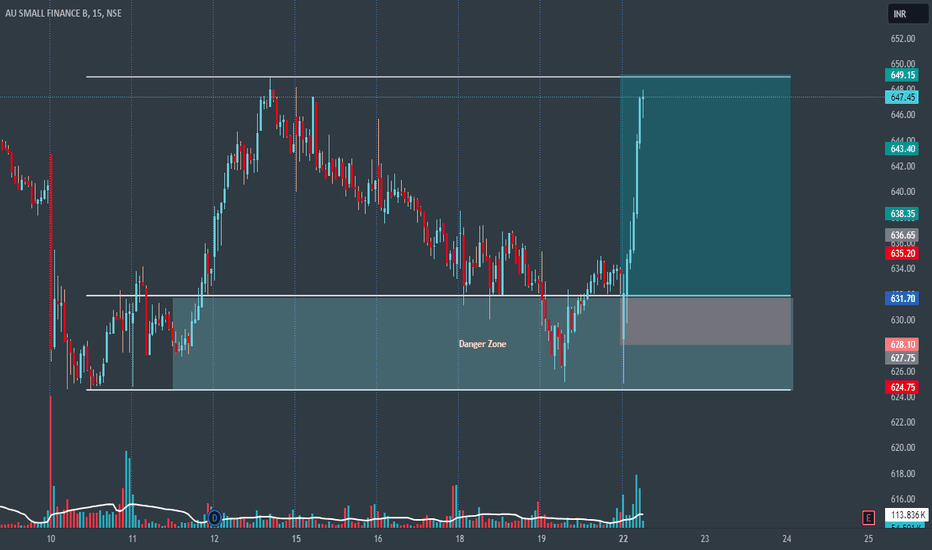Click date 10 on the time axis
The image size is (932, 550).
coord(51,539)
